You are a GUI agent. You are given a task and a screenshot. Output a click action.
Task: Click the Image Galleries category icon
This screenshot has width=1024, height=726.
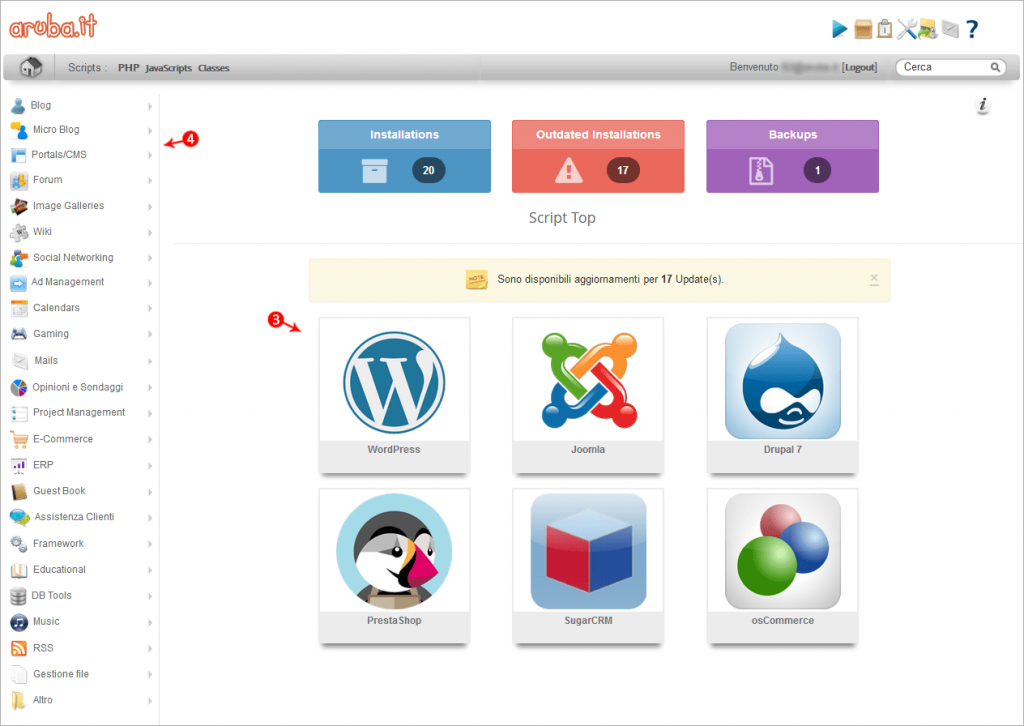tap(19, 206)
